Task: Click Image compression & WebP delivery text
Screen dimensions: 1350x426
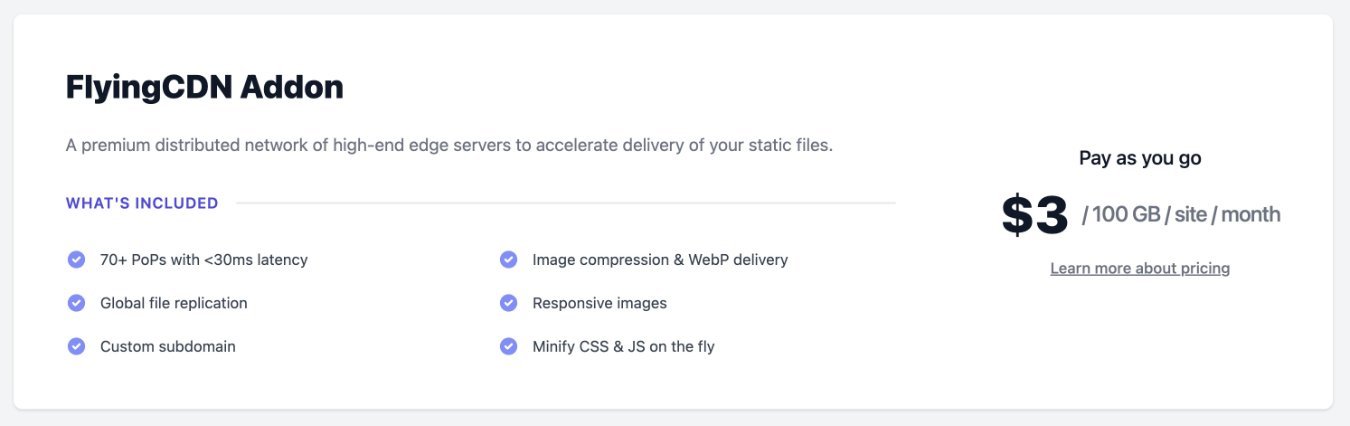Action: (x=660, y=260)
